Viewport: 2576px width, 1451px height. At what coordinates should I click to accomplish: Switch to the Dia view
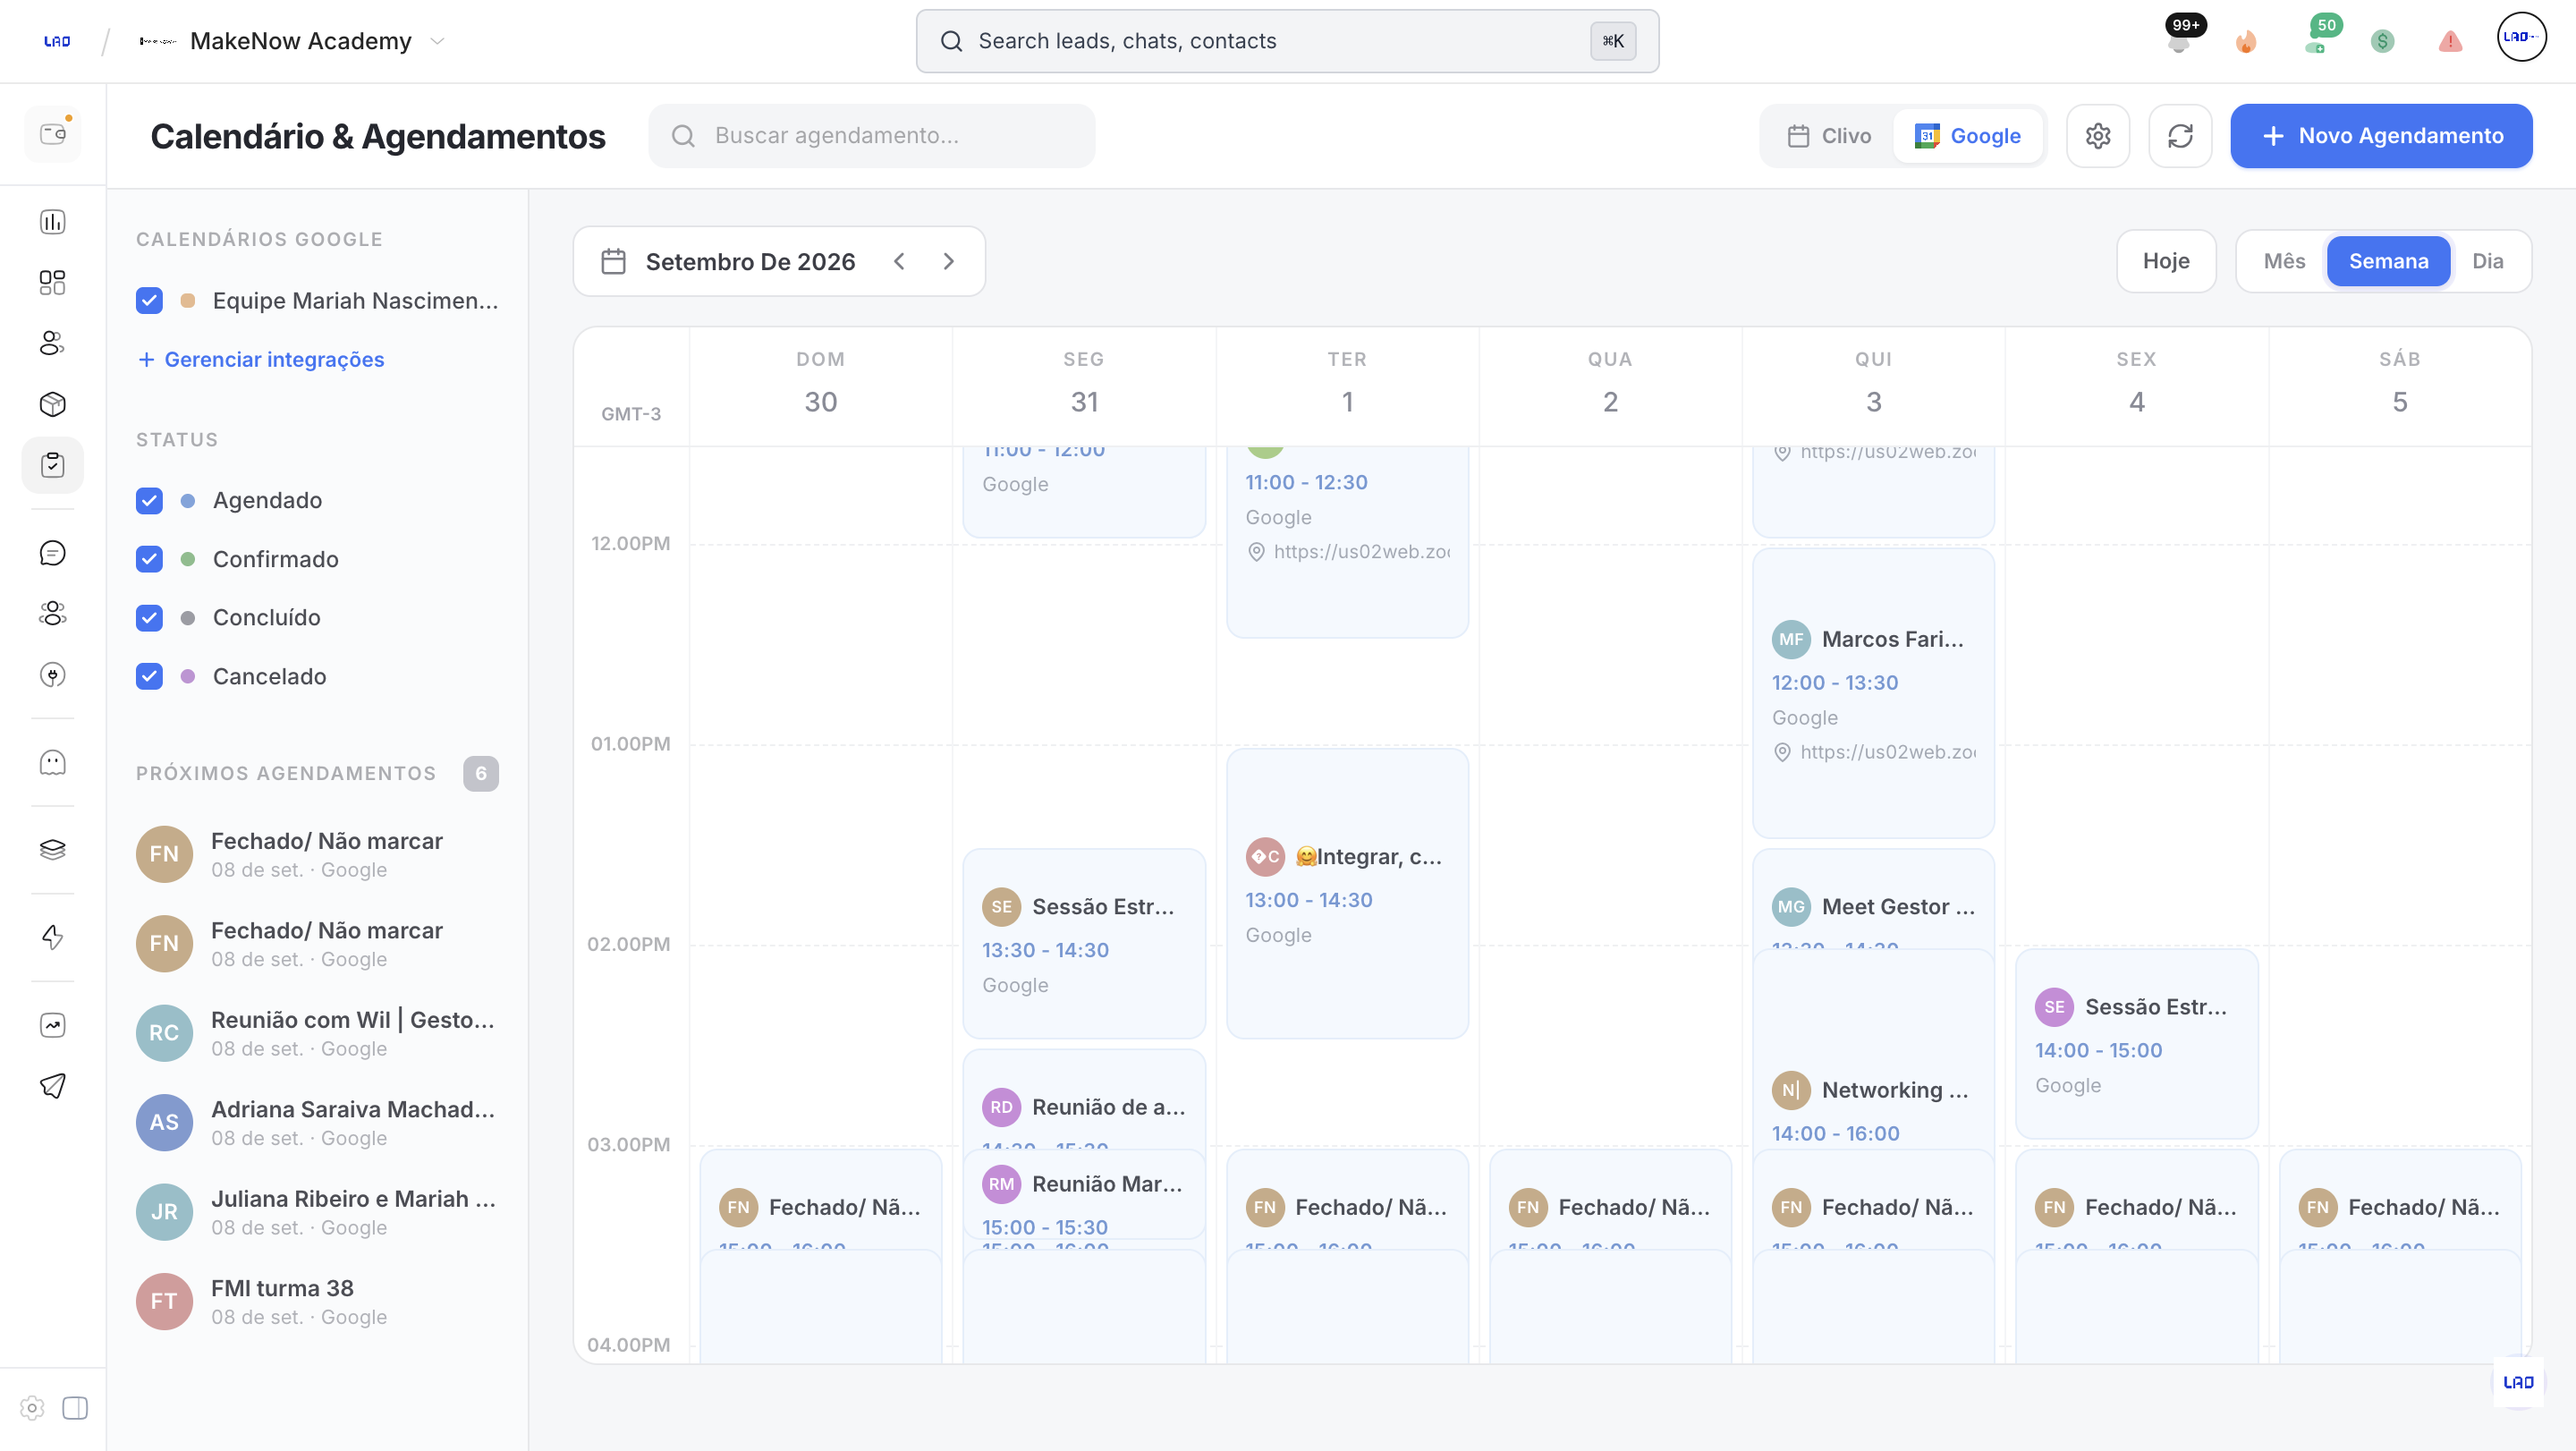pyautogui.click(x=2487, y=262)
